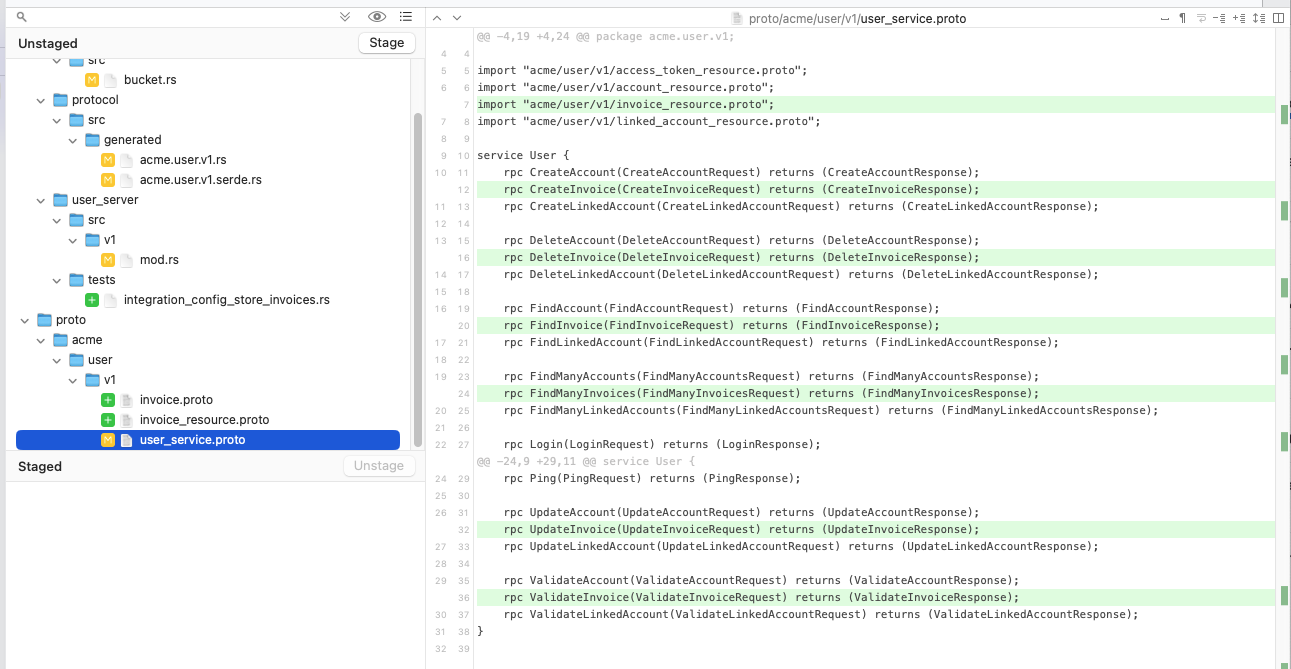Click the generated folder icon
The width and height of the screenshot is (1291, 669).
coord(92,140)
